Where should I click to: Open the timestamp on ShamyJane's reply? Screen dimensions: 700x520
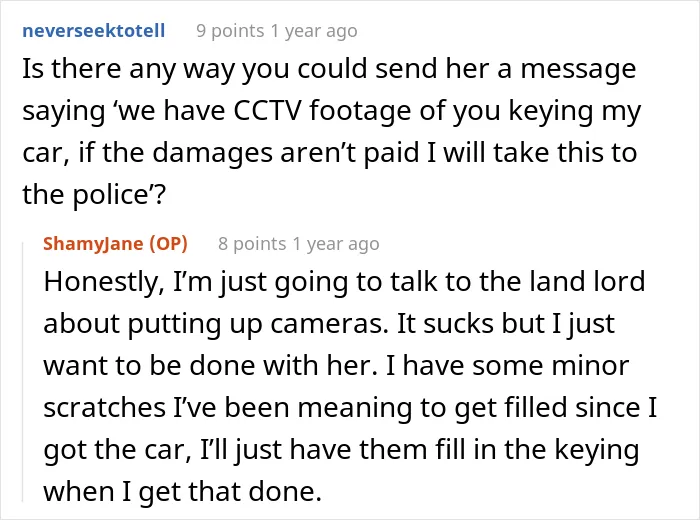[336, 244]
